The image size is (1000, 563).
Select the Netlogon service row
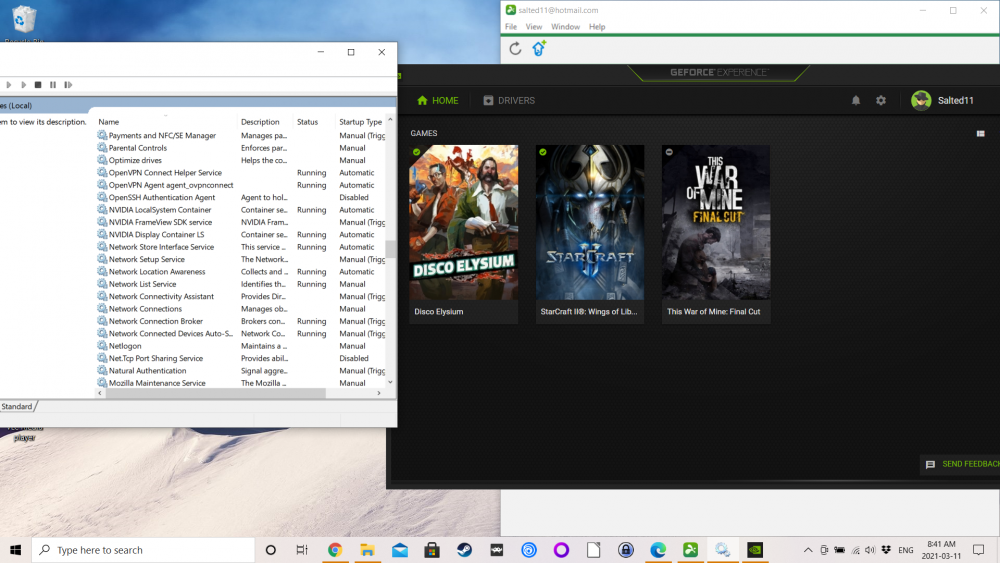(x=241, y=346)
